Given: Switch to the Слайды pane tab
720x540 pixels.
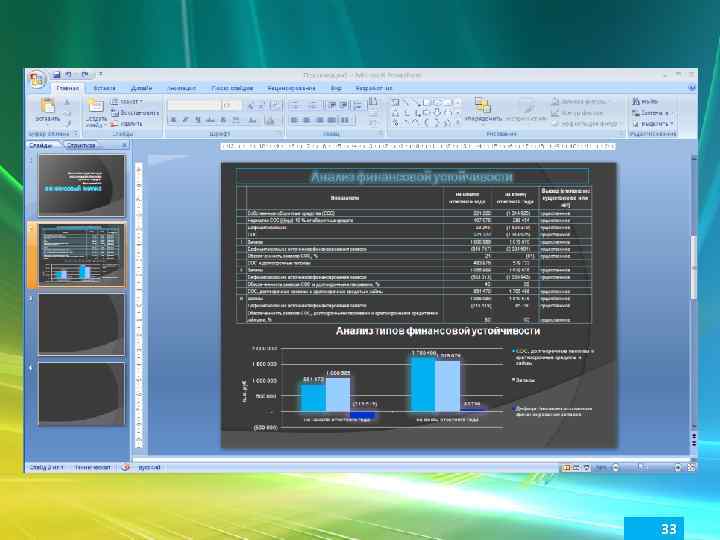Looking at the screenshot, I should (41, 145).
